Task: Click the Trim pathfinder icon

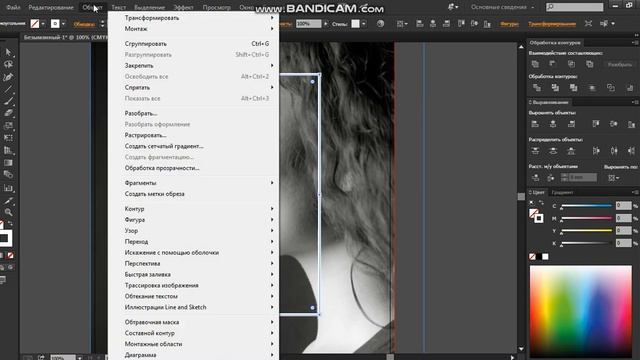Action: pyautogui.click(x=555, y=88)
